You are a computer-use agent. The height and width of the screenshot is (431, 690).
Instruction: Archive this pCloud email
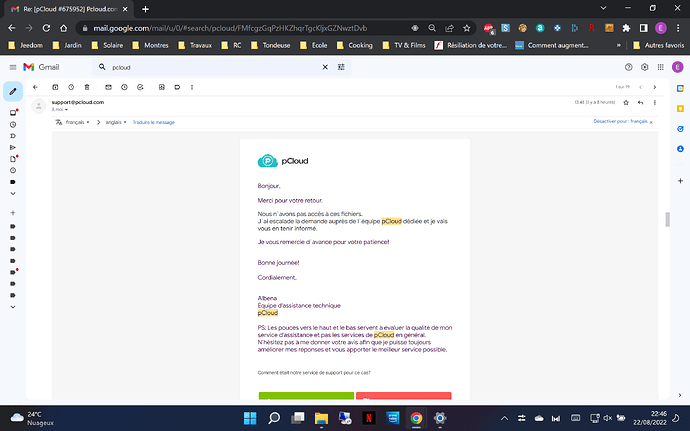point(55,87)
